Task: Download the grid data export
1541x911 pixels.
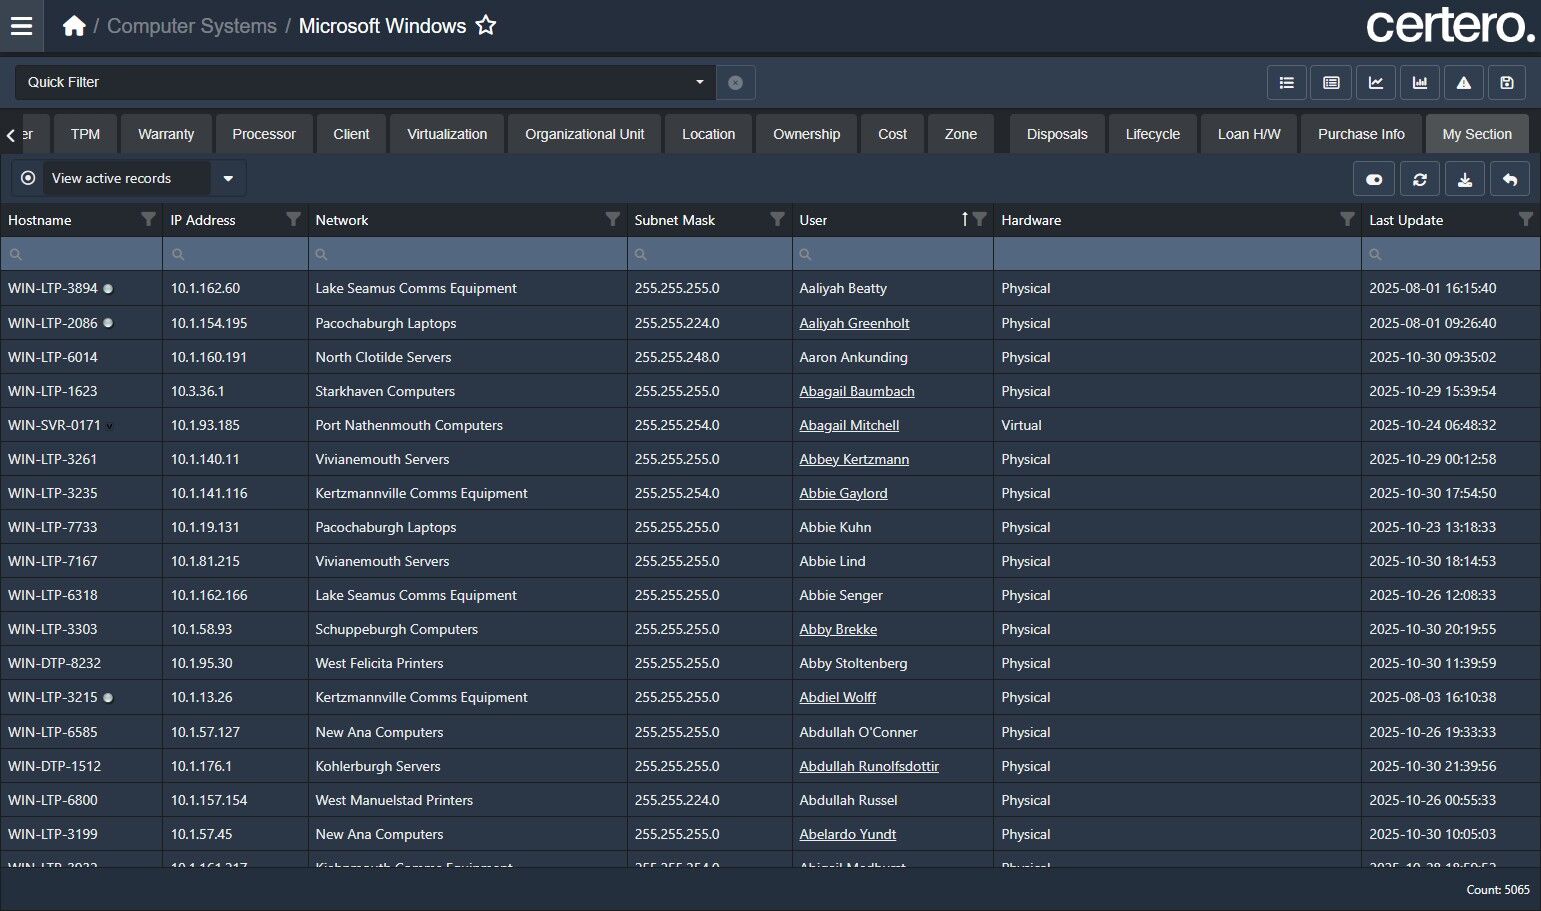Action: coord(1465,179)
